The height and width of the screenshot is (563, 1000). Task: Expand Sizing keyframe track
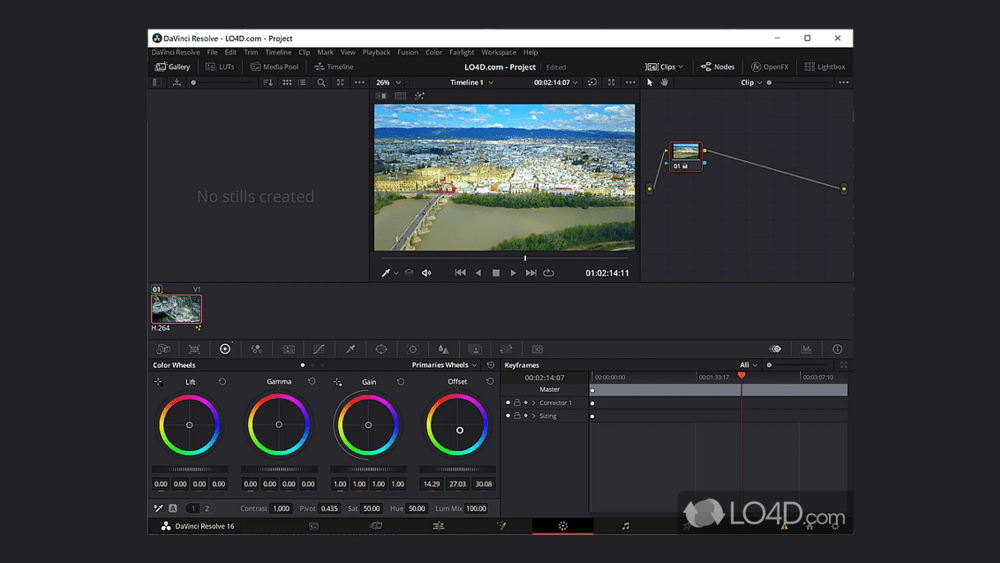coord(534,416)
